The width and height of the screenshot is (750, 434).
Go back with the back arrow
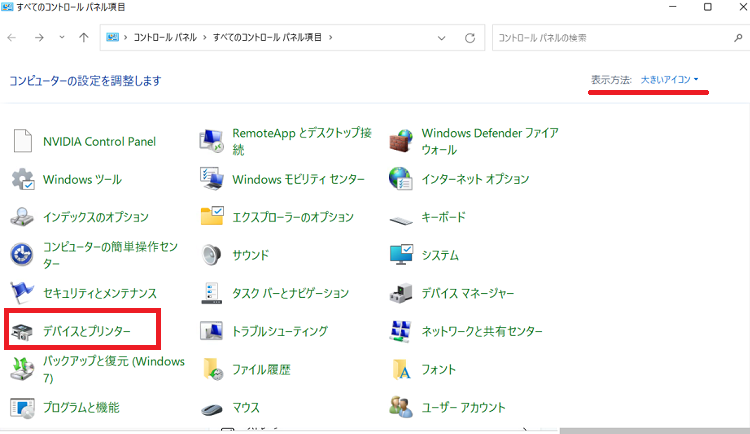(x=12, y=37)
